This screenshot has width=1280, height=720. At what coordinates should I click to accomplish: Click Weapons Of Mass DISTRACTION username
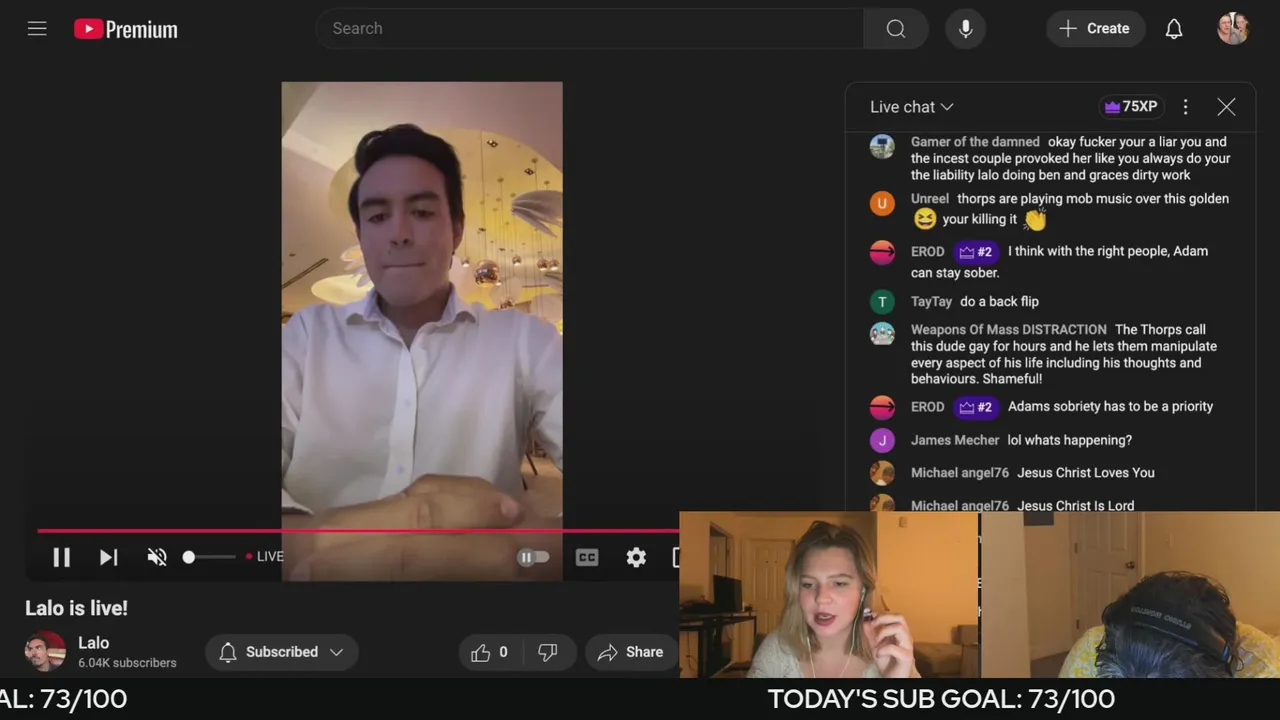click(1009, 329)
